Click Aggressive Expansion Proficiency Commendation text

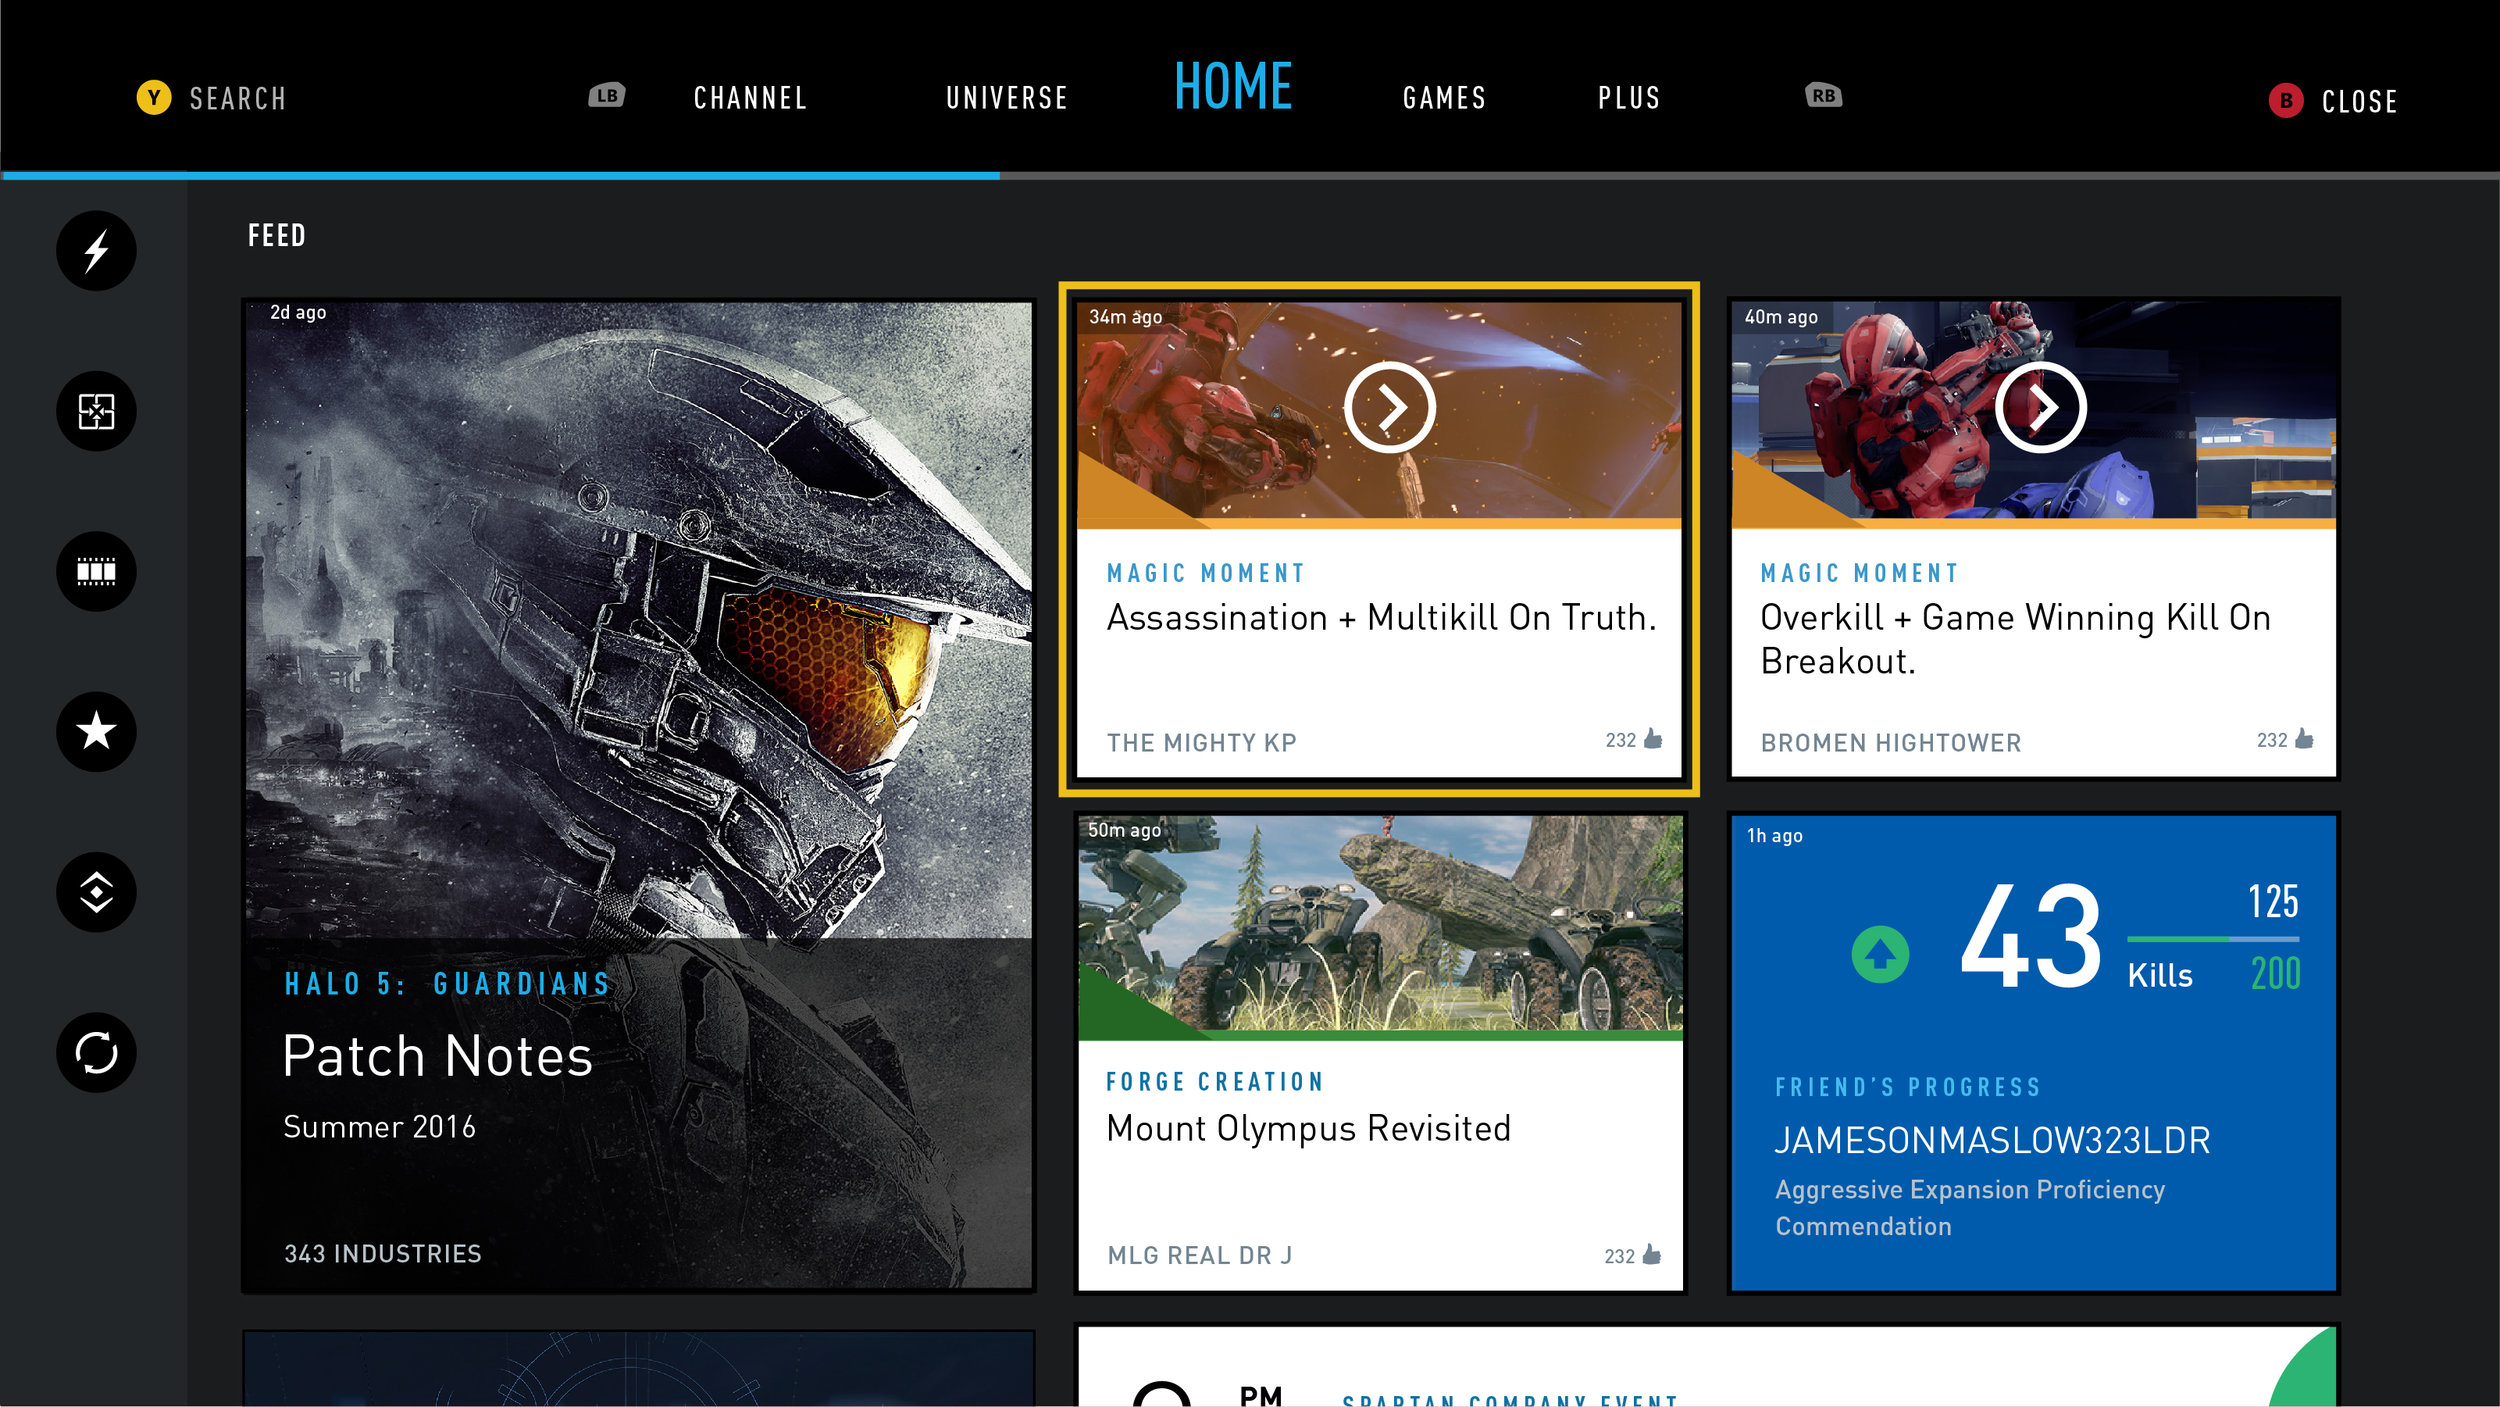(1970, 1208)
